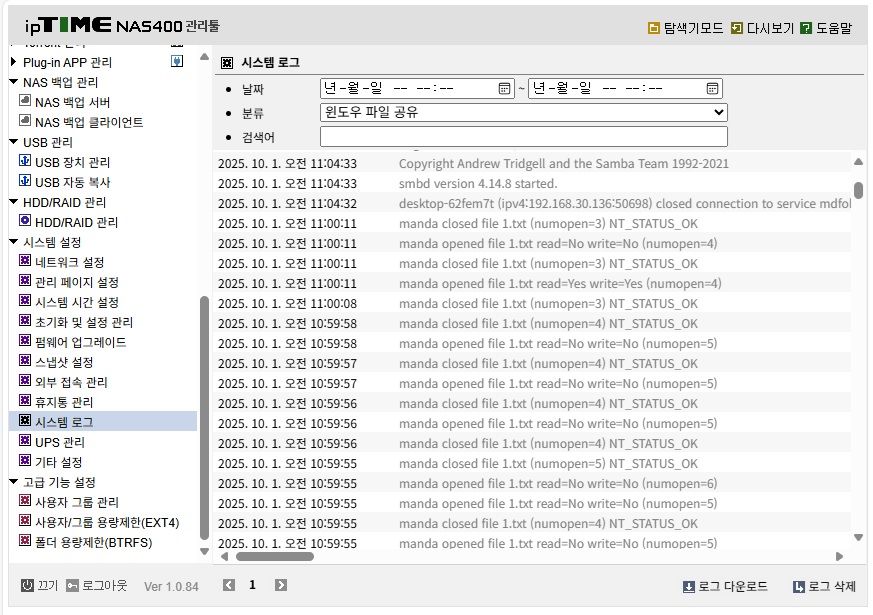This screenshot has width=873, height=615.
Task: Click the log vertical scrollbar thumb
Action: pos(859,190)
